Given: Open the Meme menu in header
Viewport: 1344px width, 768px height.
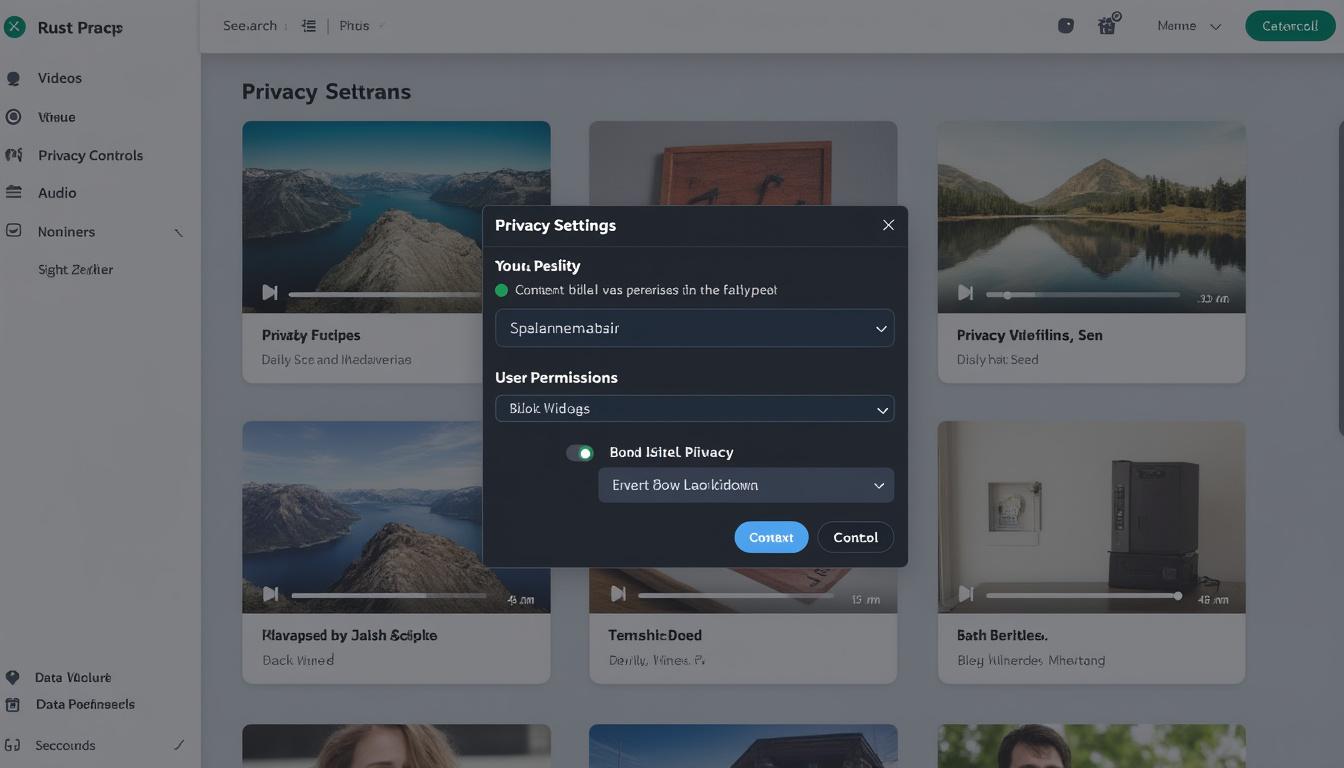Looking at the screenshot, I should point(1188,26).
